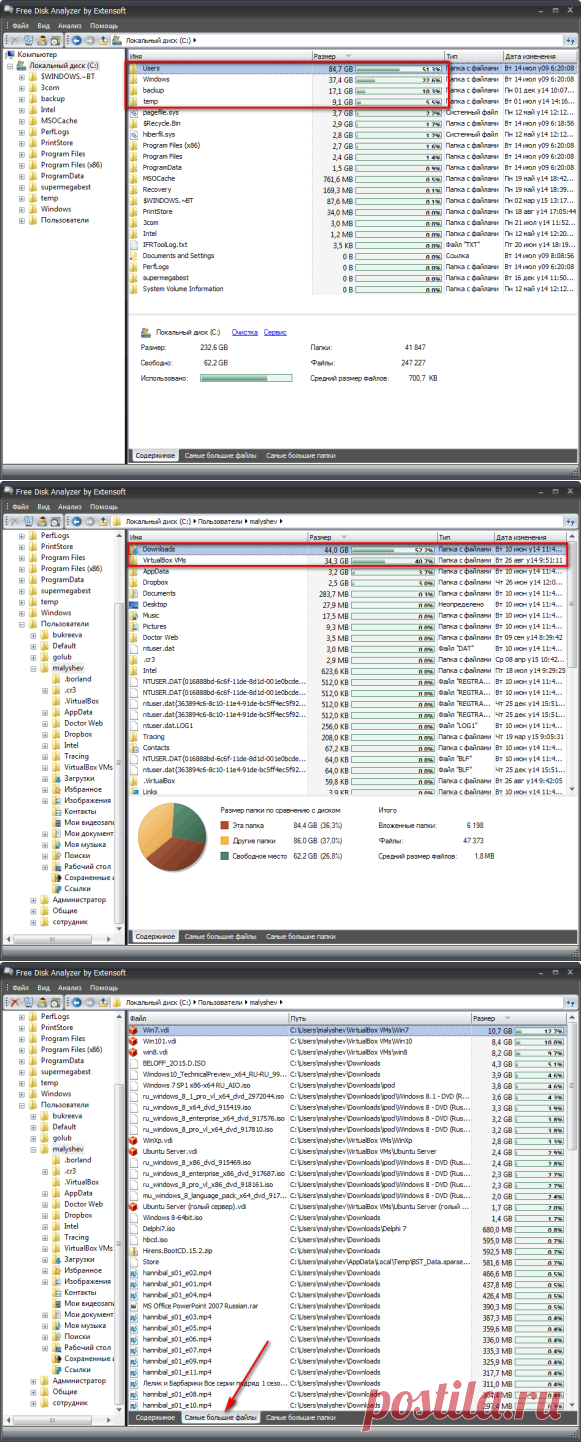Expand Program Files (x86) in top tree
Image resolution: width=581 pixels, height=1442 pixels.
point(22,164)
